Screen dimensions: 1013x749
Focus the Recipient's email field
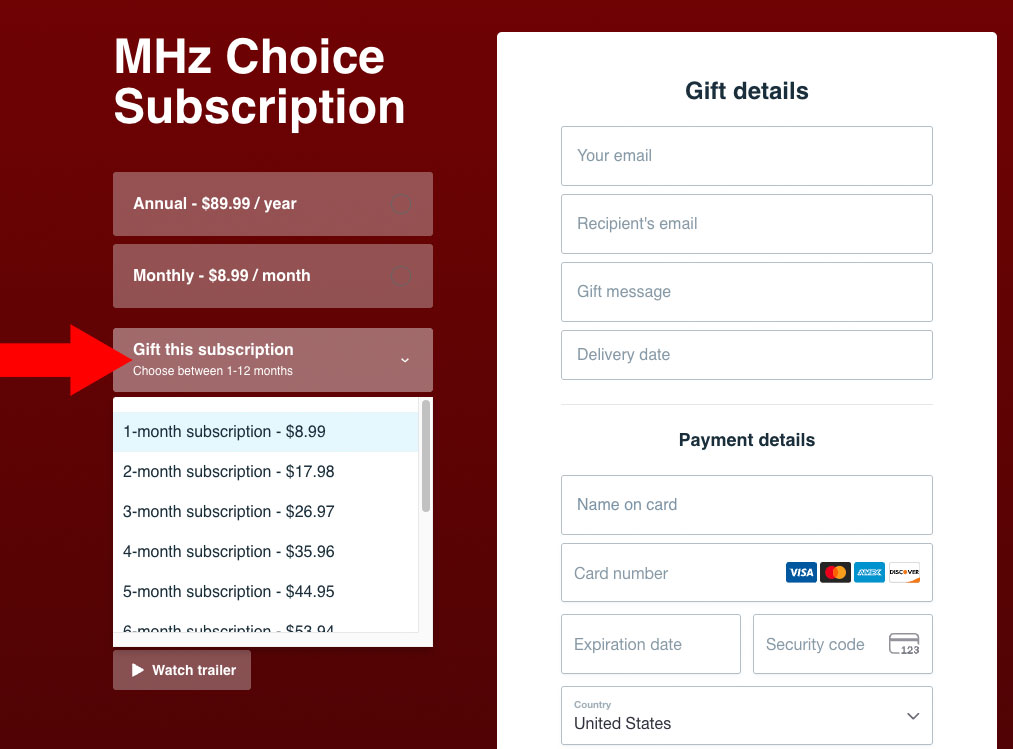(x=747, y=224)
